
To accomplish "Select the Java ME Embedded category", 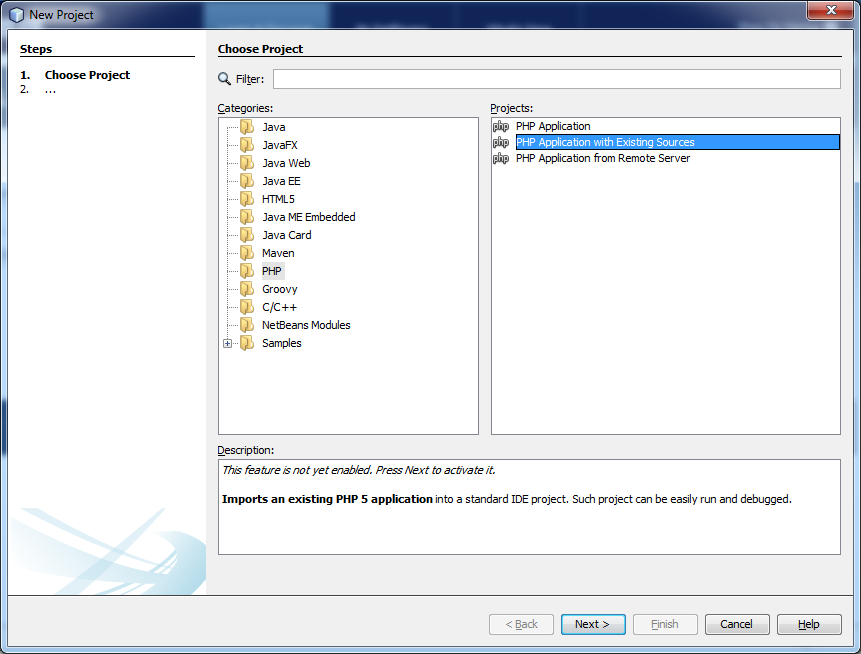I will (309, 217).
